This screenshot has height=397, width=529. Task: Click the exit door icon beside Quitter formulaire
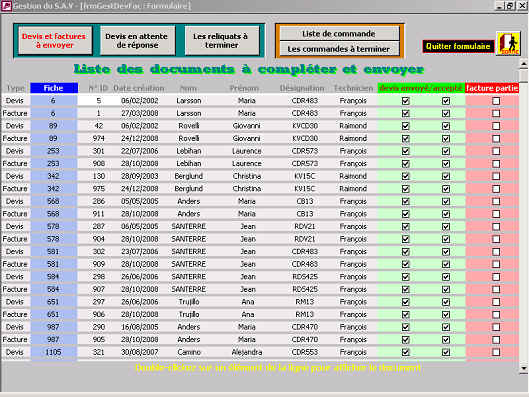pos(508,44)
